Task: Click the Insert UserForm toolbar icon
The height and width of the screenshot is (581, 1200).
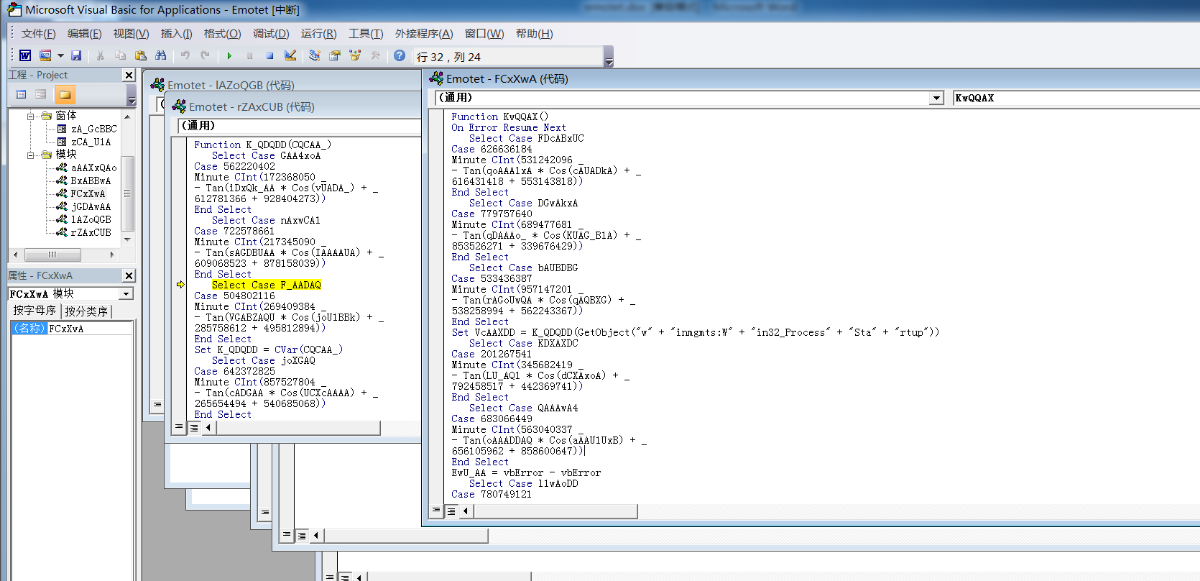Action: (45, 56)
